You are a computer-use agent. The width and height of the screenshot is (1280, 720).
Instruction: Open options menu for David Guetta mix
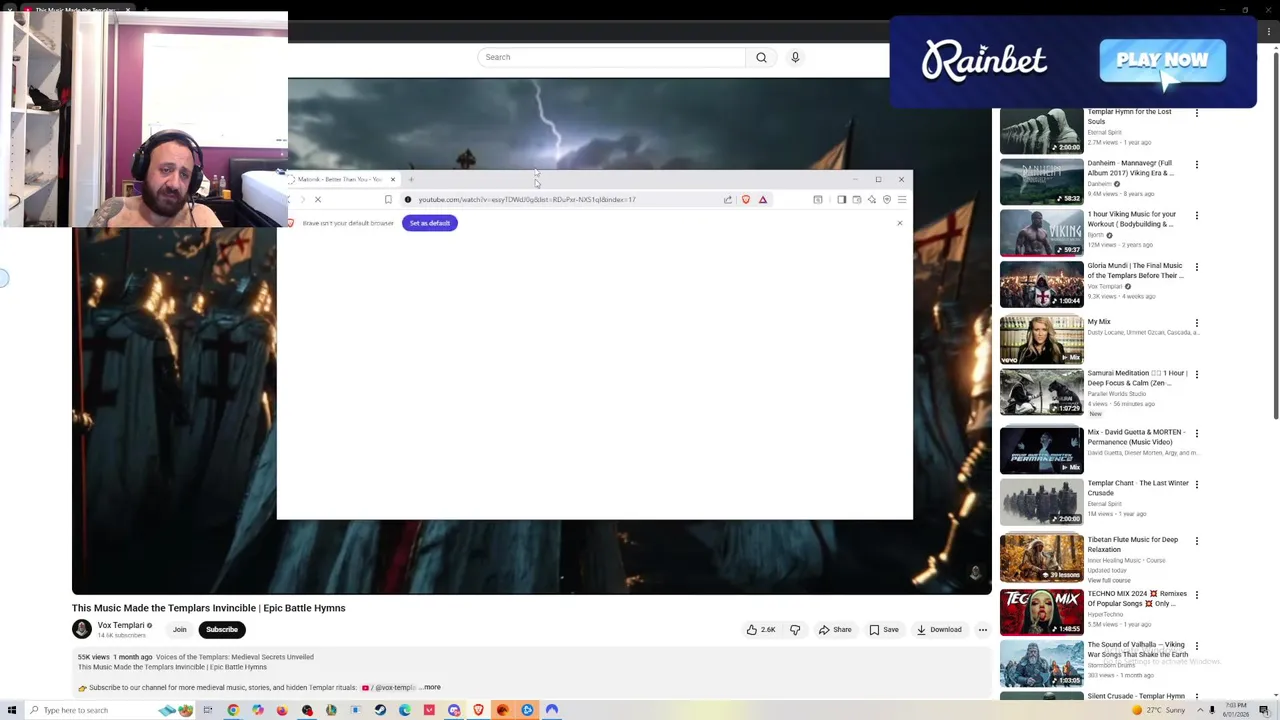coord(1197,433)
